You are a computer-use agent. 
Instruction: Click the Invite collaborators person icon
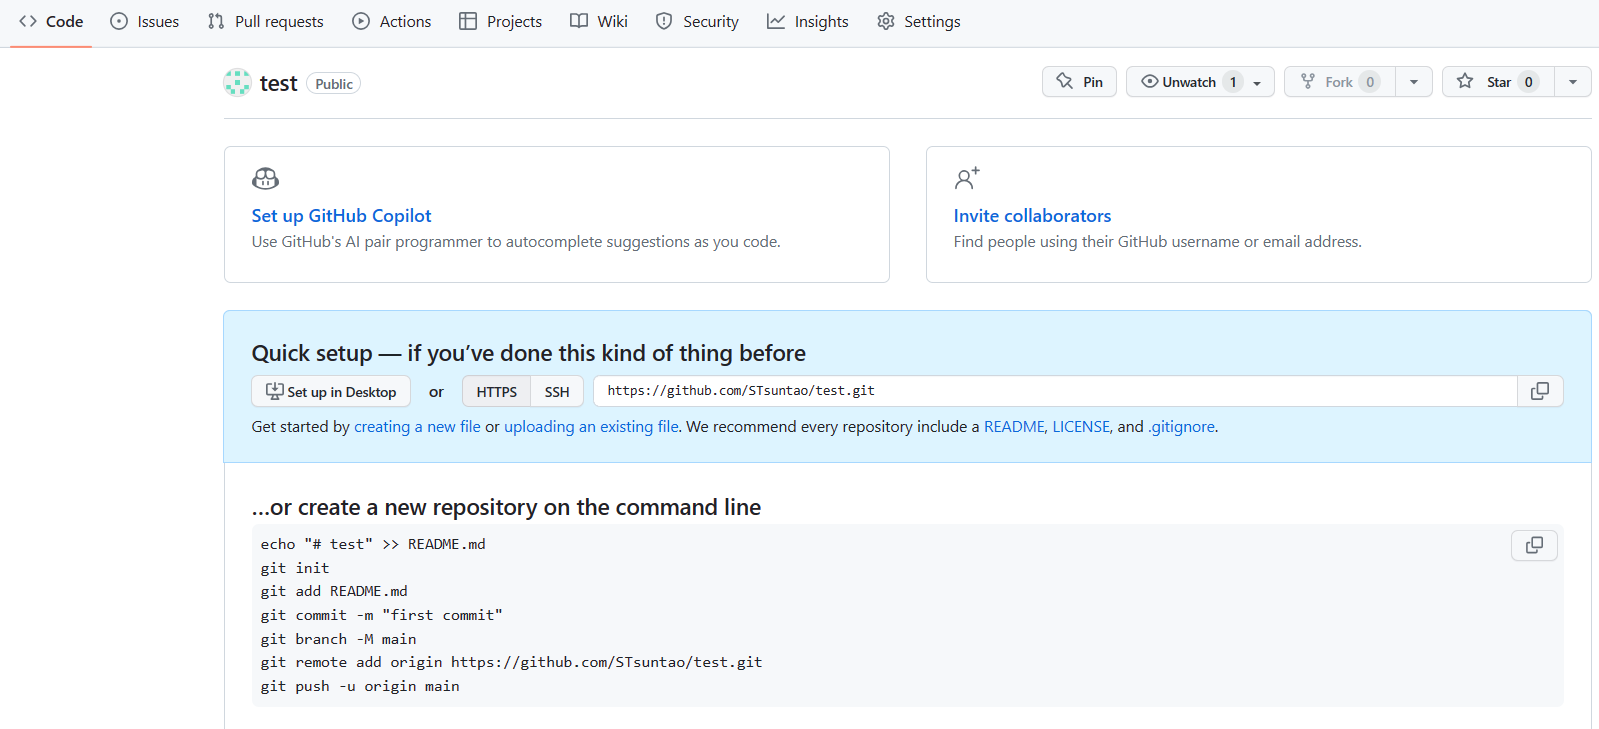[x=967, y=179]
